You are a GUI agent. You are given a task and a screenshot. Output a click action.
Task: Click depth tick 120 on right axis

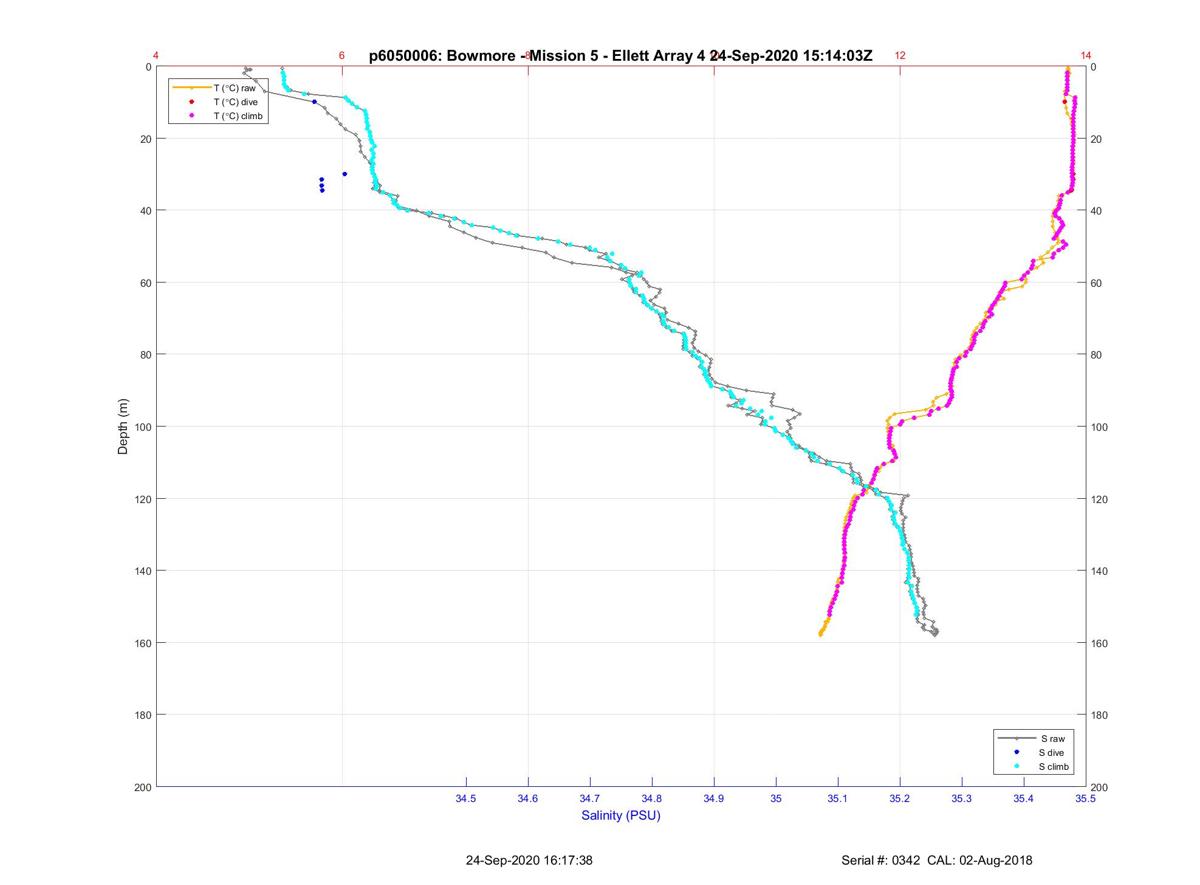tap(1099, 499)
